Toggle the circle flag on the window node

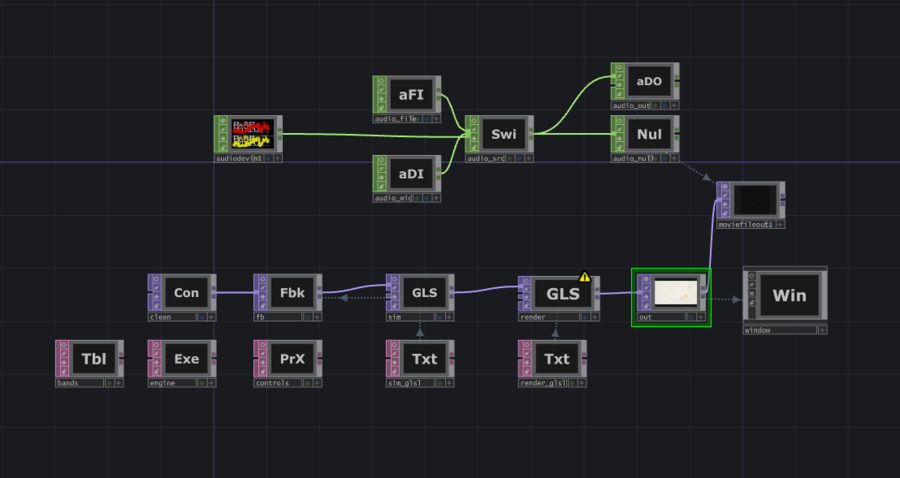click(752, 276)
